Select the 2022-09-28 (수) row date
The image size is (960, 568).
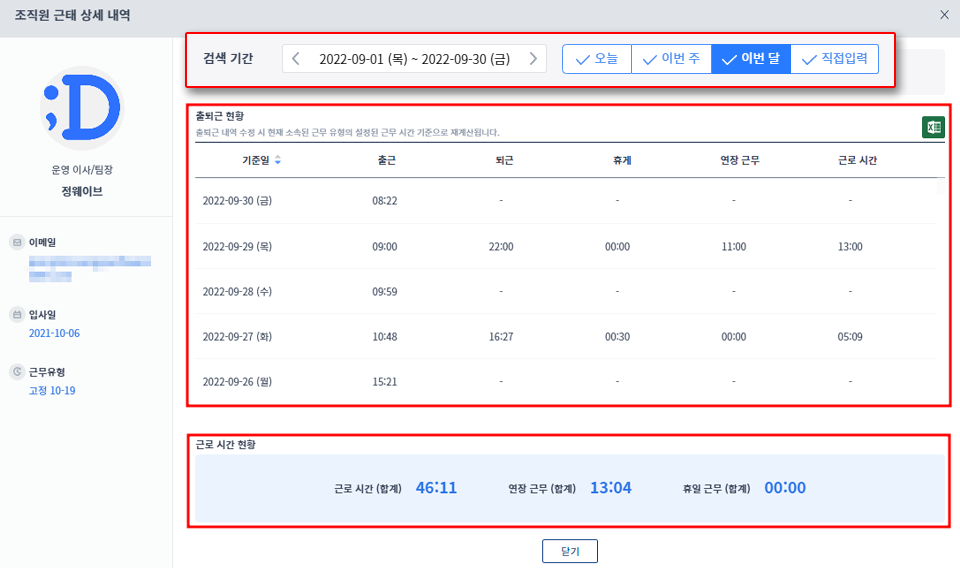tap(237, 291)
